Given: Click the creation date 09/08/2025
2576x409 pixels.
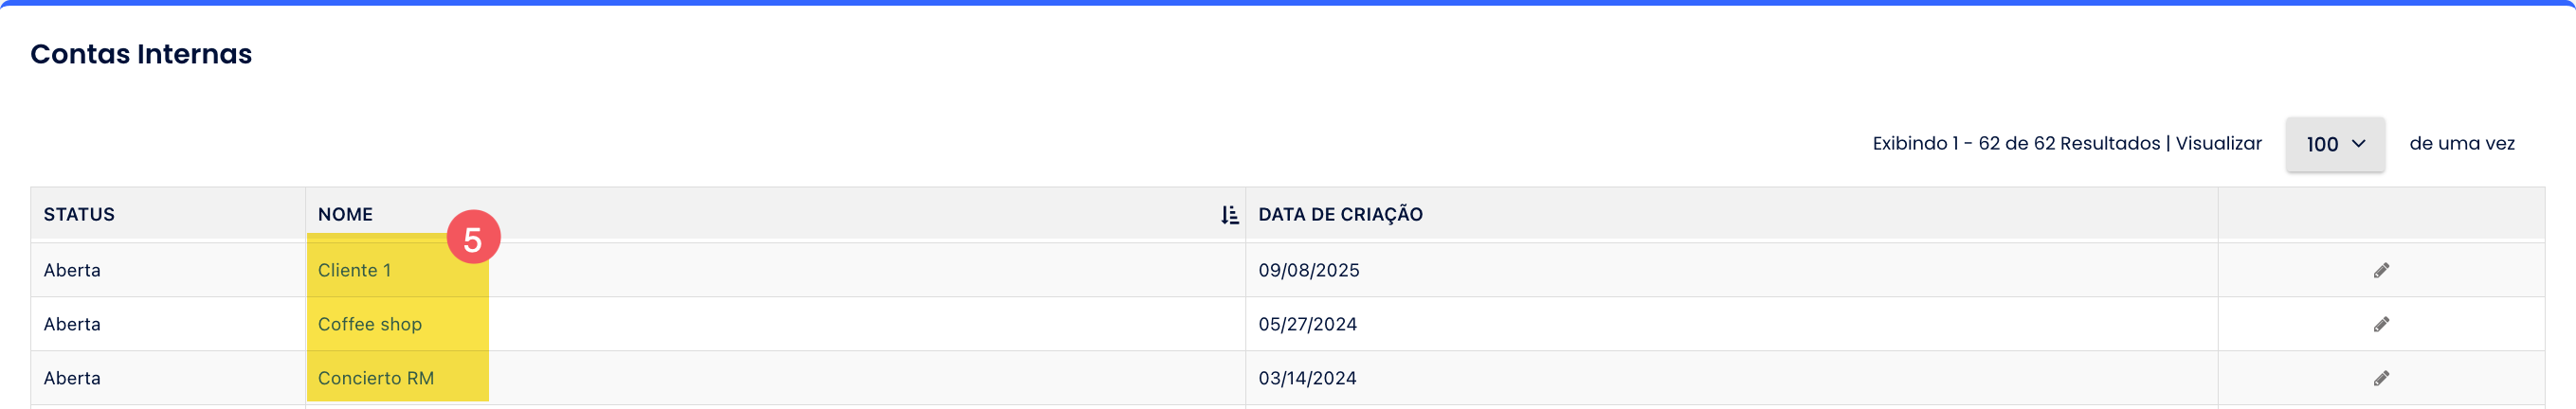Looking at the screenshot, I should (1308, 270).
